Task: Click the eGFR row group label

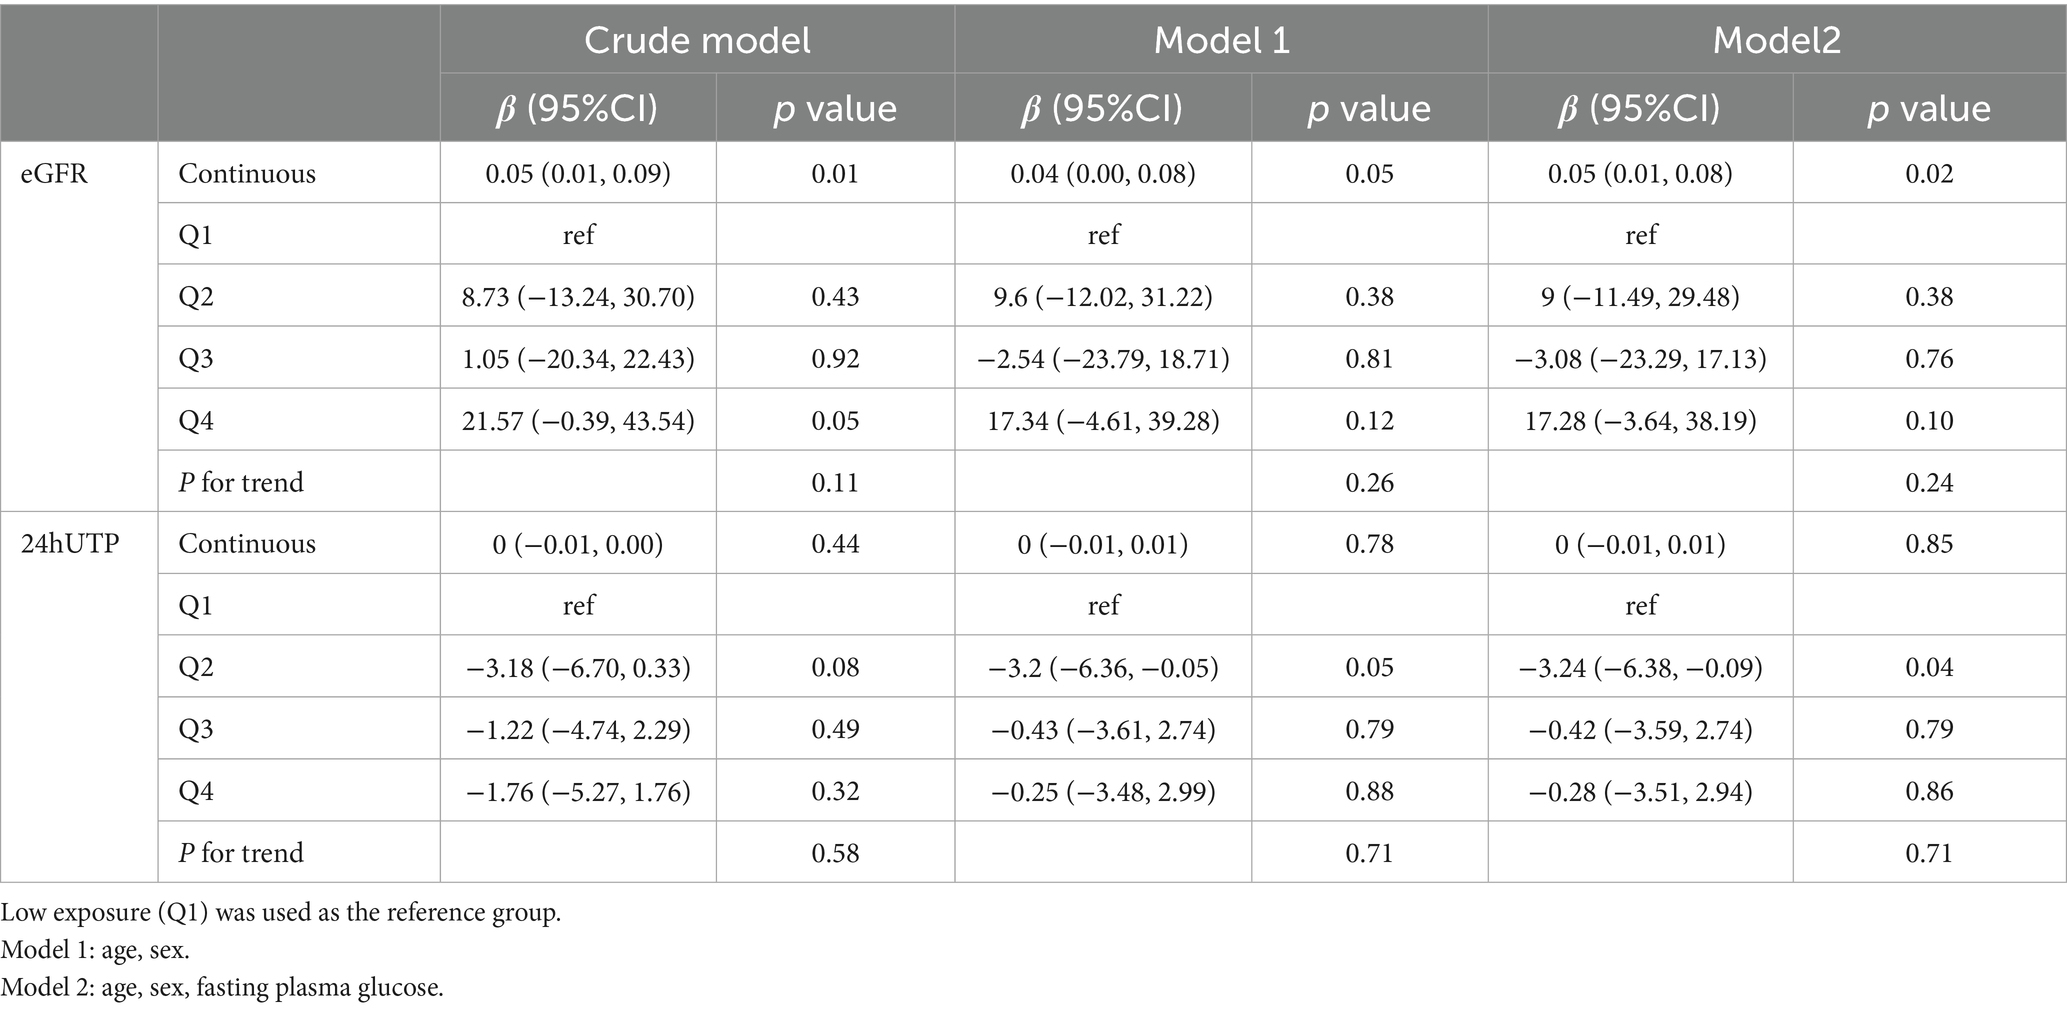Action: [x=56, y=174]
